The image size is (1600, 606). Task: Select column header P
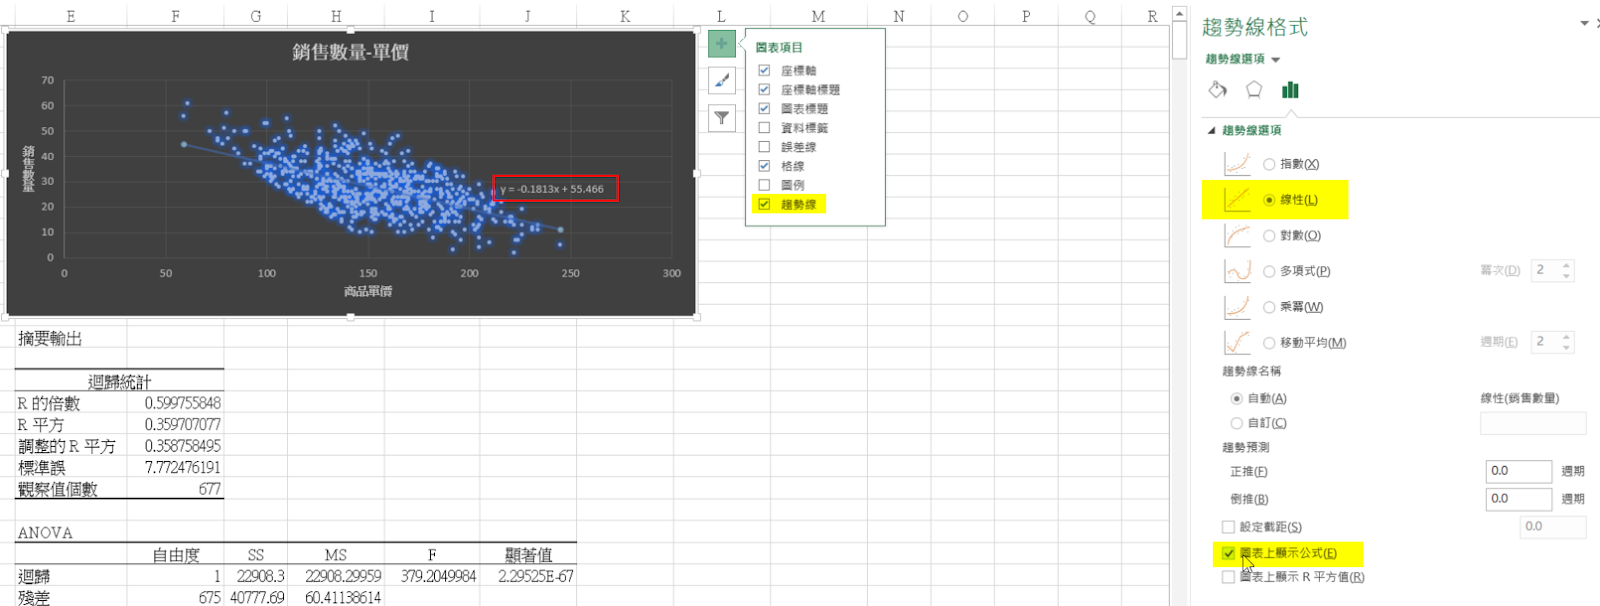1026,16
